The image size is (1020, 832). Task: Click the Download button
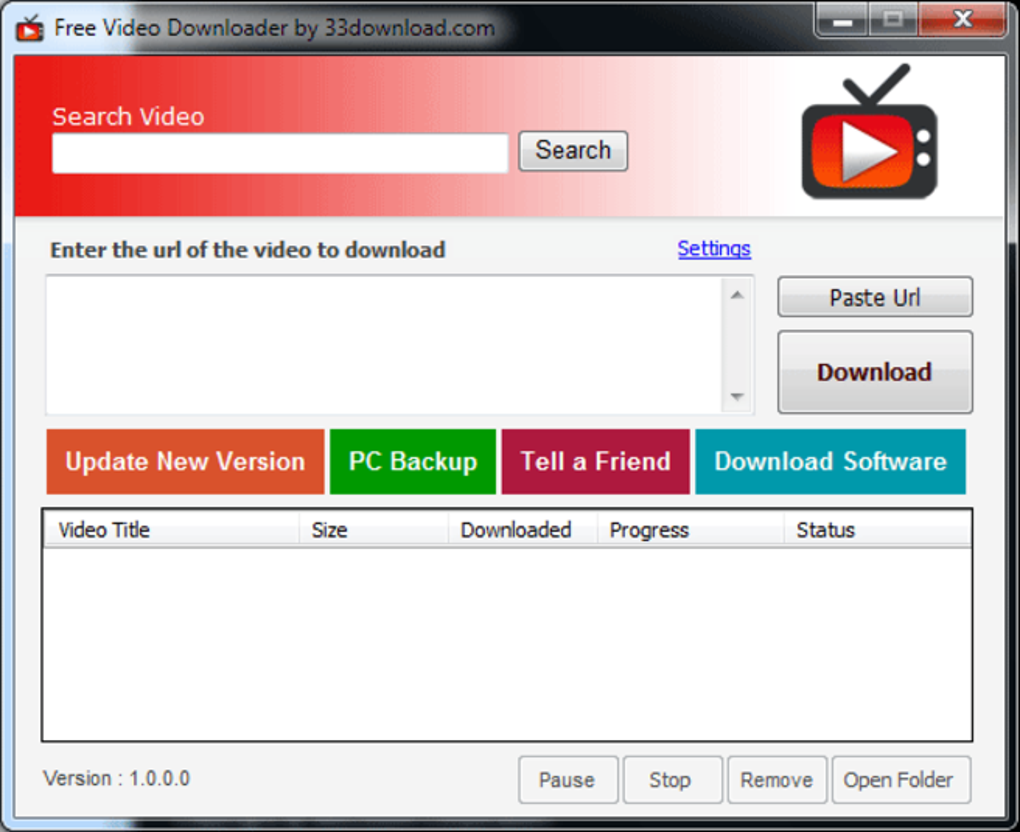pyautogui.click(x=875, y=372)
